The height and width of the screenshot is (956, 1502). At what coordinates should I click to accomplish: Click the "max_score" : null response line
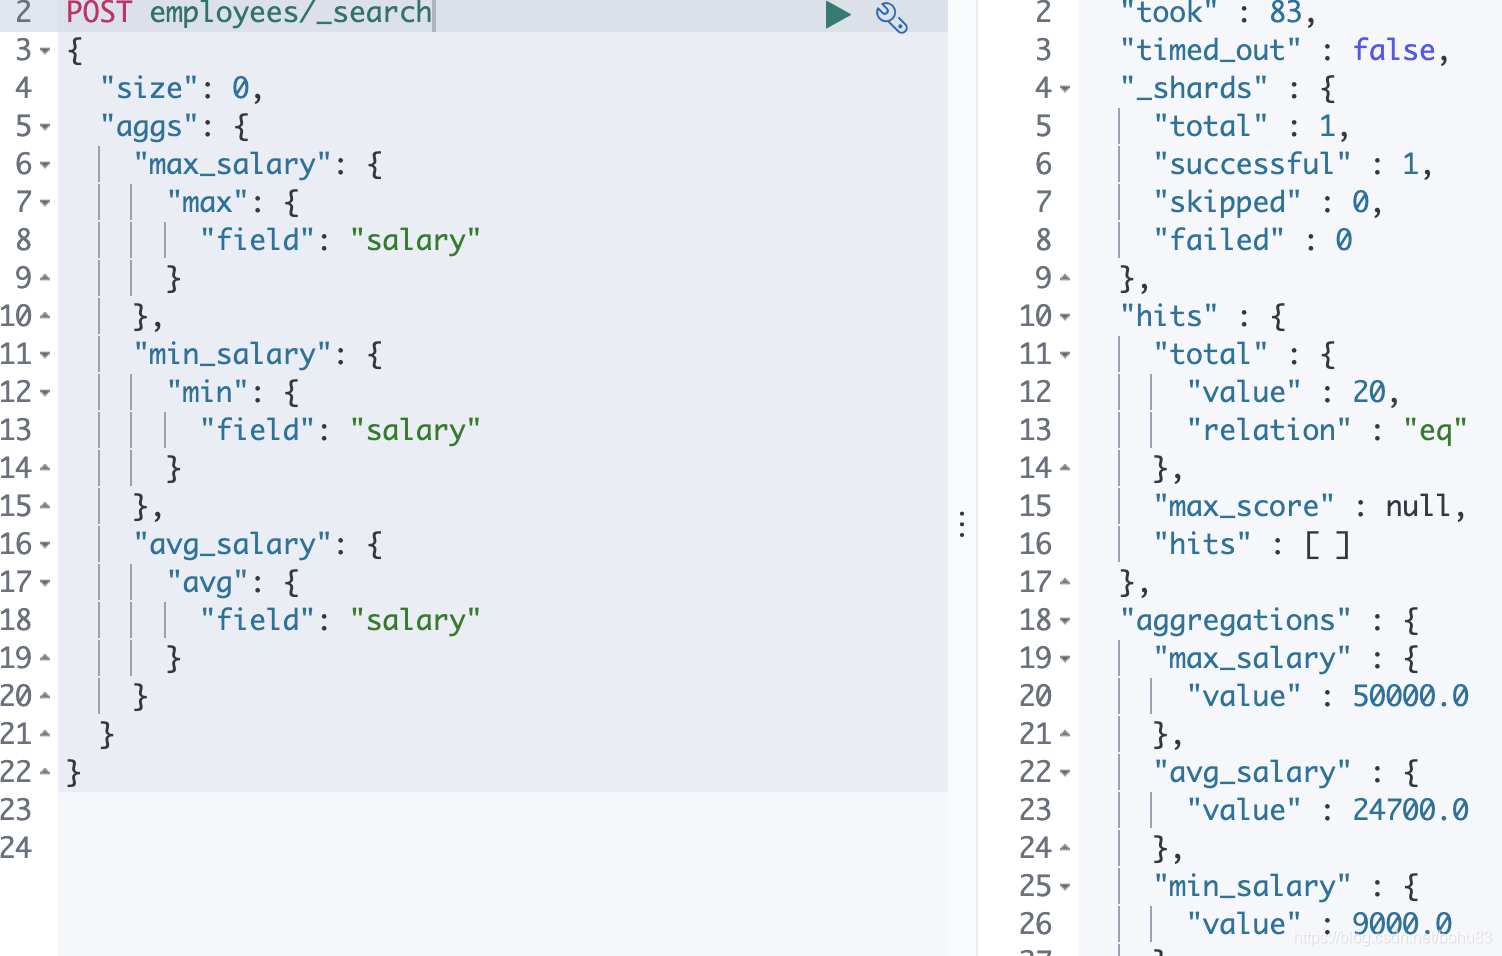[x=1310, y=506]
